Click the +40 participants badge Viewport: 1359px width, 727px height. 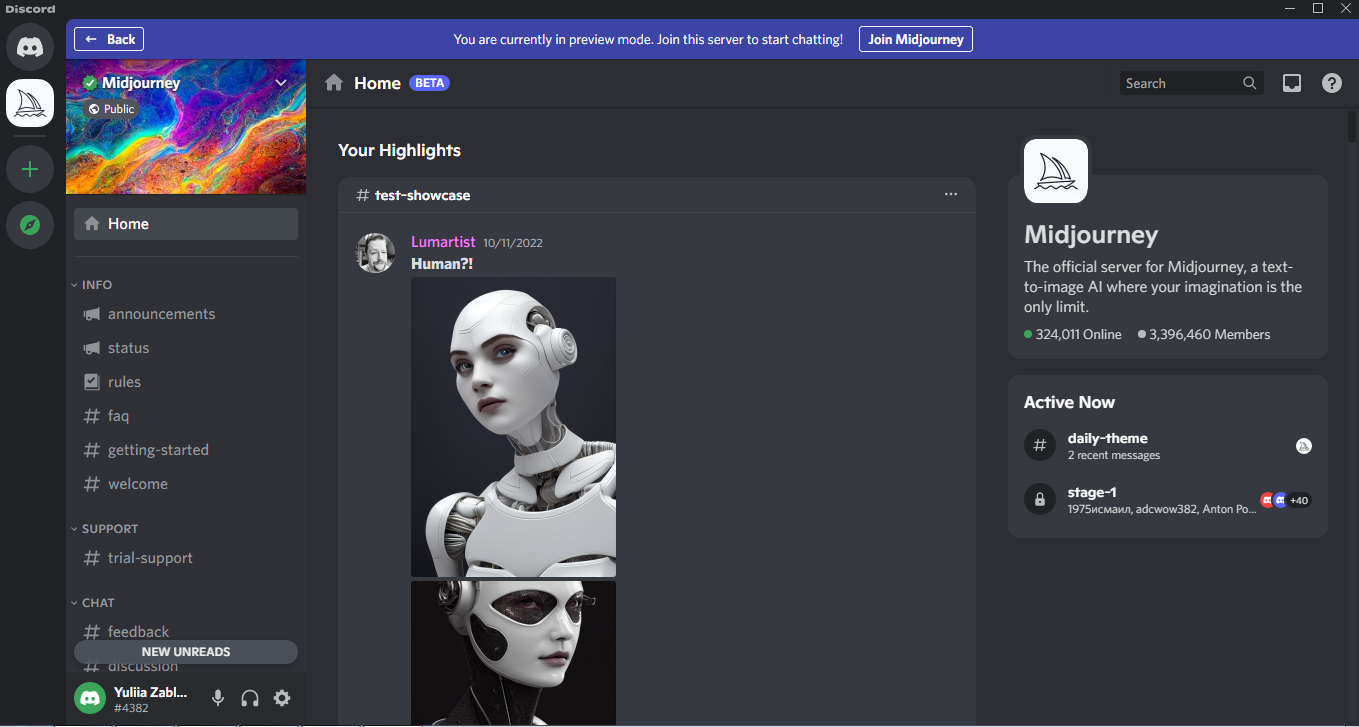point(1298,500)
